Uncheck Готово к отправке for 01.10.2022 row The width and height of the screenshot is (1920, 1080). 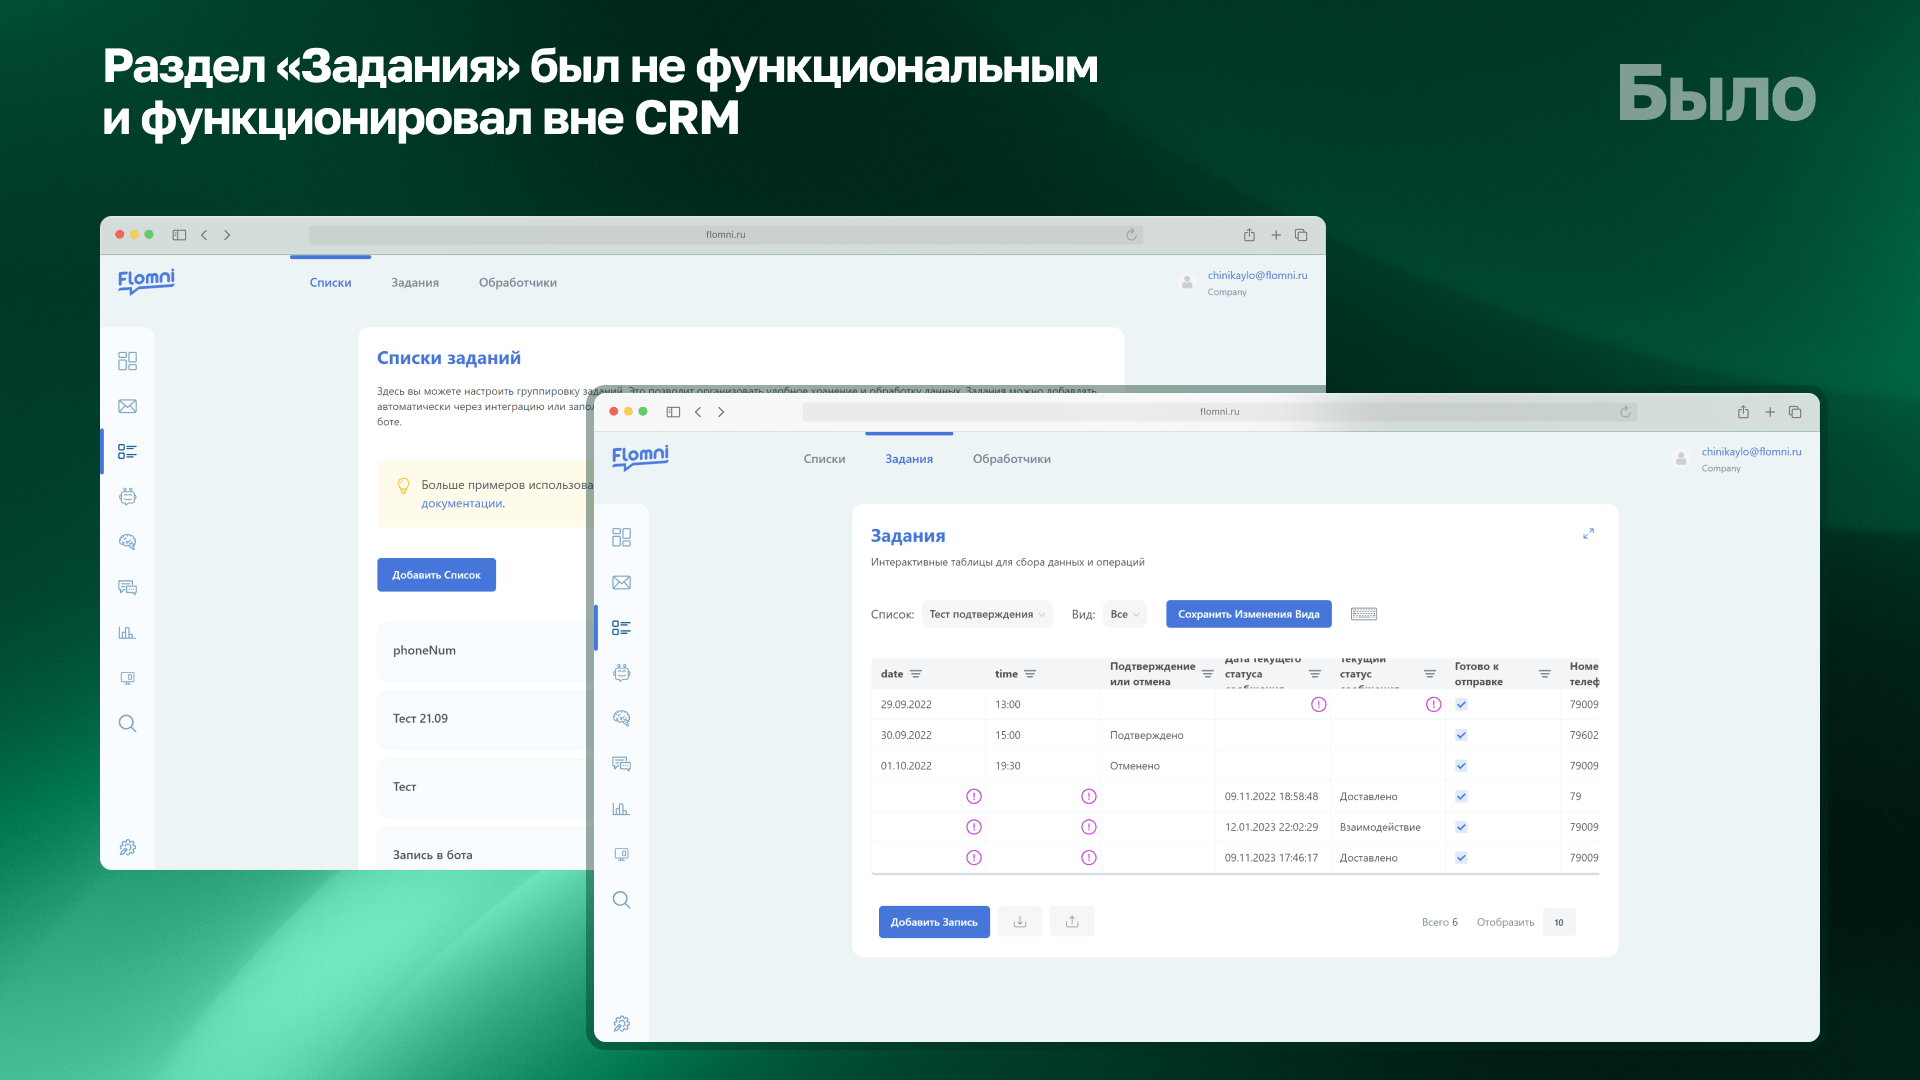pyautogui.click(x=1461, y=765)
